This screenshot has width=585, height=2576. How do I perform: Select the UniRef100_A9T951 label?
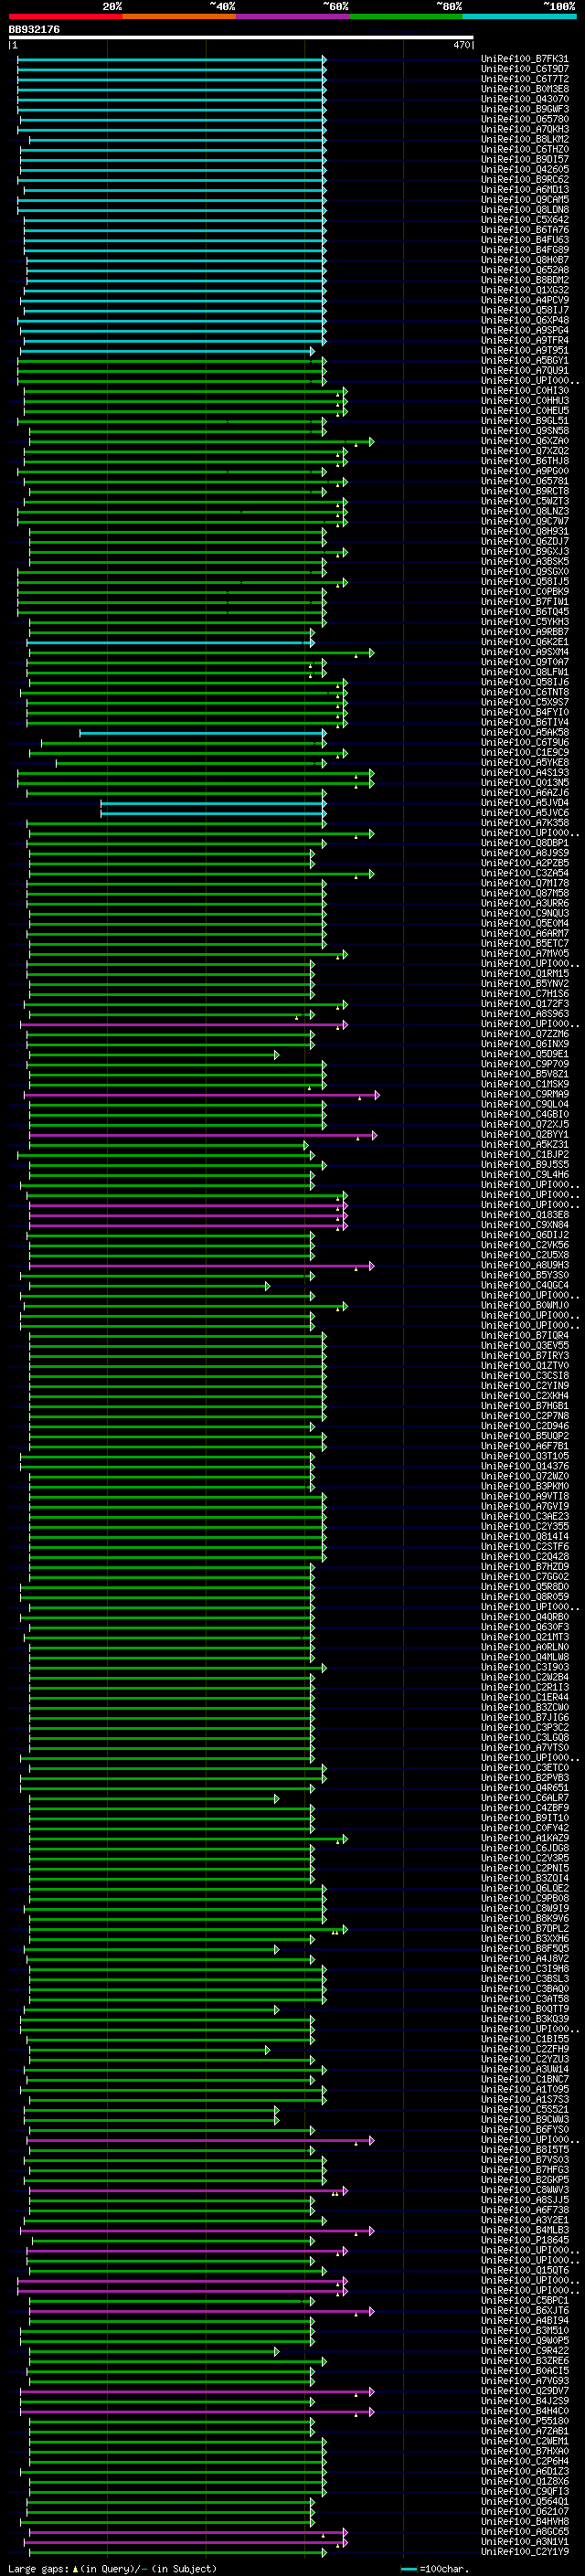tap(525, 350)
